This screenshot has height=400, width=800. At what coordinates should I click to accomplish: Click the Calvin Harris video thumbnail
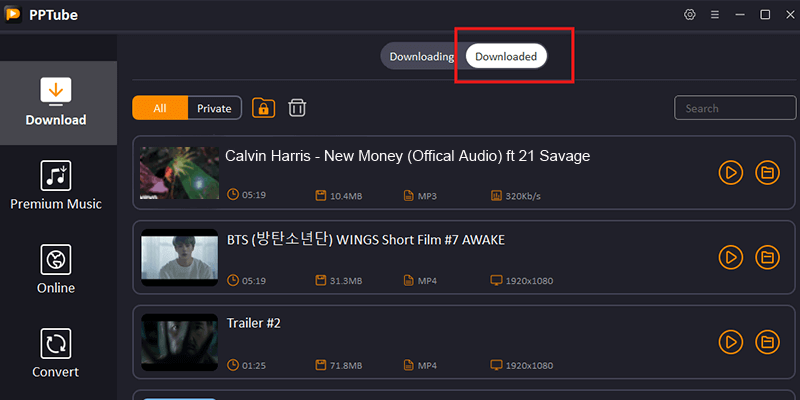coord(179,172)
